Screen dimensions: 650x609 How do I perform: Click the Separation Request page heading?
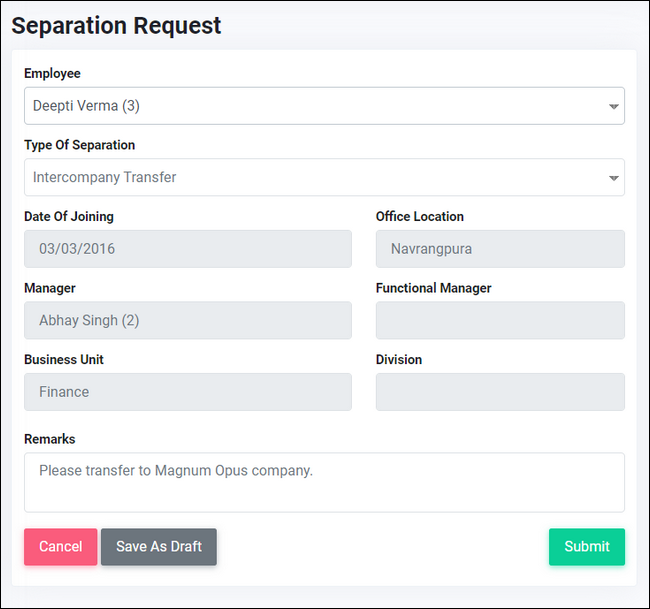tap(116, 26)
